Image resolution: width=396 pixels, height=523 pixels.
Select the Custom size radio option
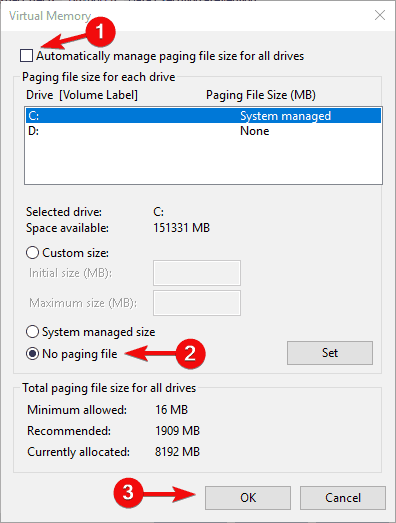(x=32, y=252)
